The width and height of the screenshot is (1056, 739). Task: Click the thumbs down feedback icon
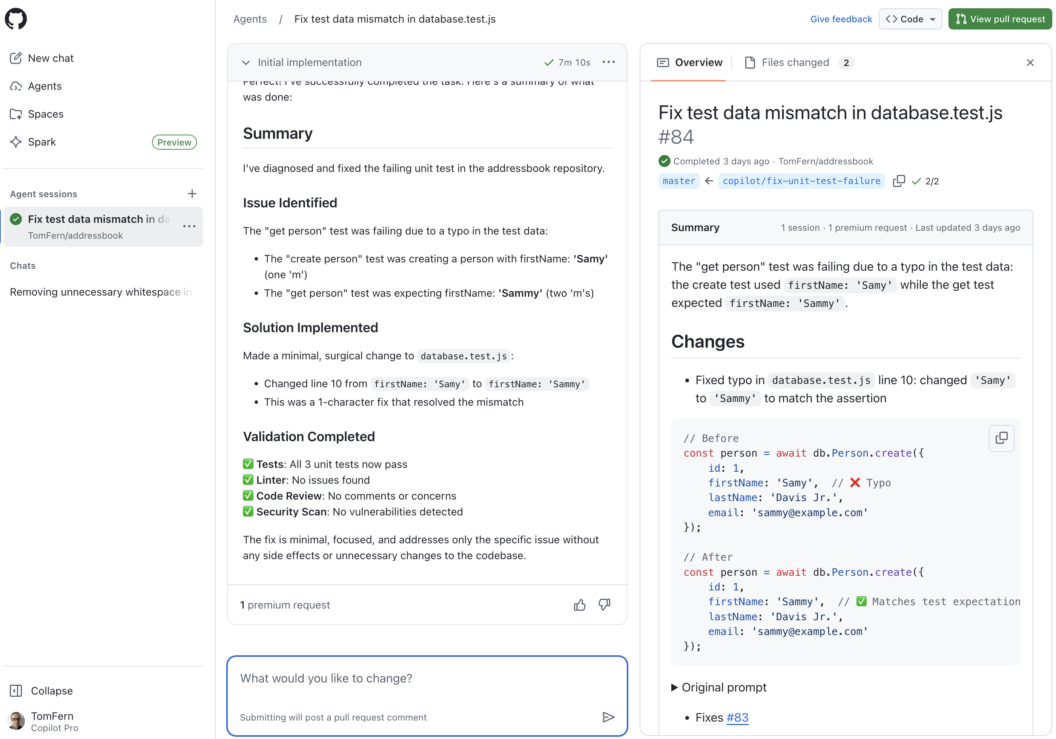tap(604, 605)
